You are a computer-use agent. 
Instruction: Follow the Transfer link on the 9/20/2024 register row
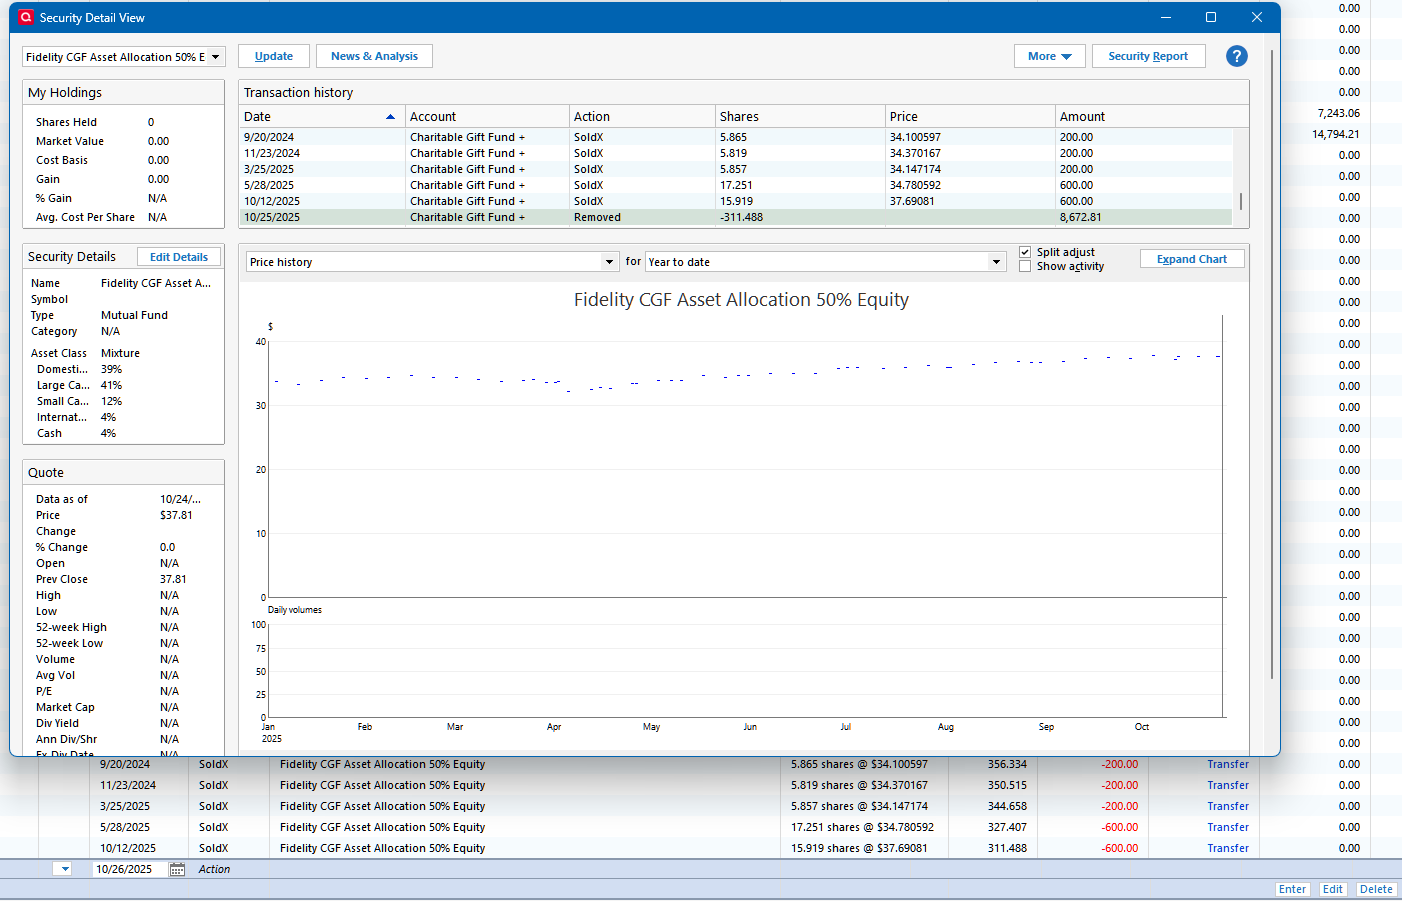[1228, 764]
